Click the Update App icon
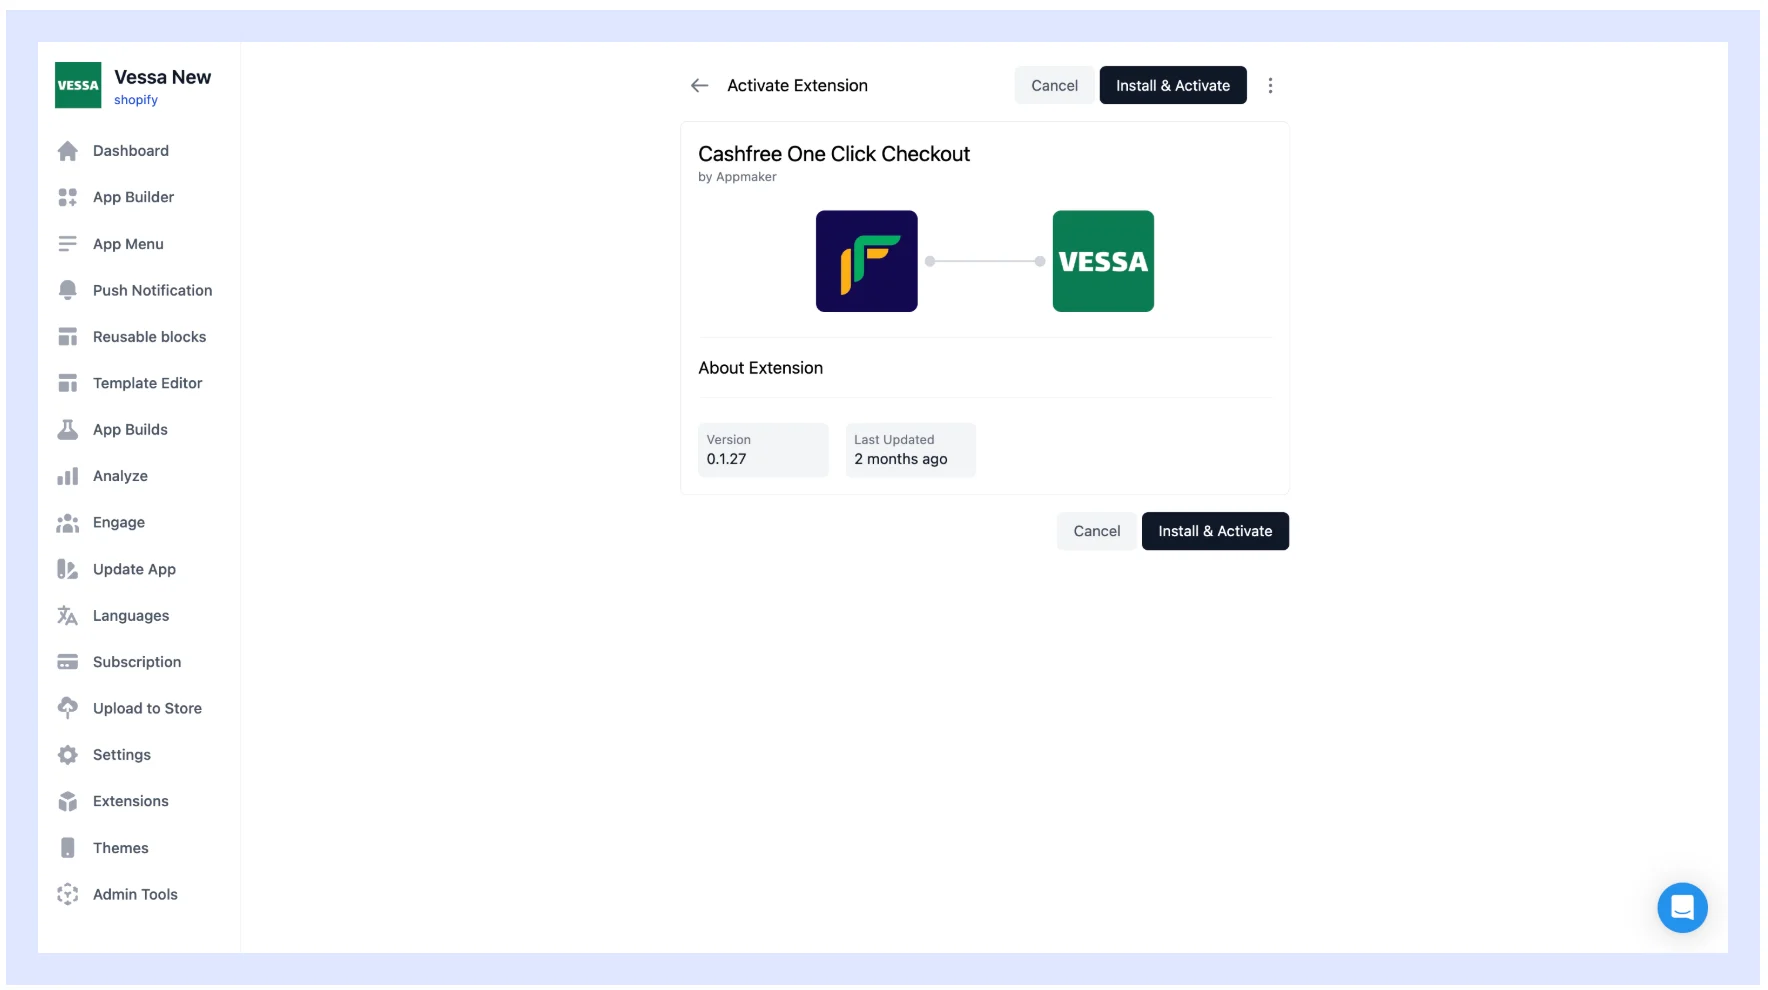This screenshot has width=1768, height=990. (x=67, y=569)
